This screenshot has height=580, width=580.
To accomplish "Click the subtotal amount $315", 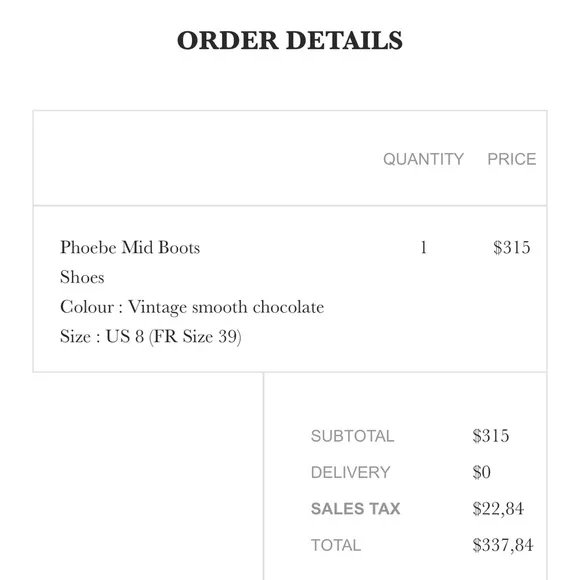I will click(491, 436).
